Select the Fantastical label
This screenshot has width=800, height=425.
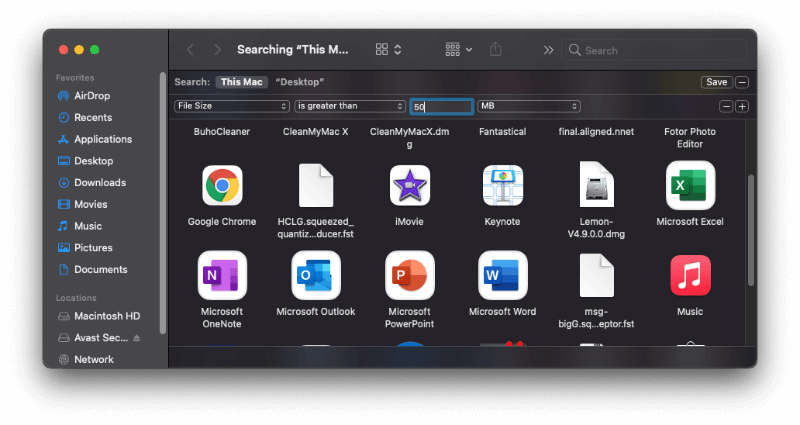pos(503,132)
